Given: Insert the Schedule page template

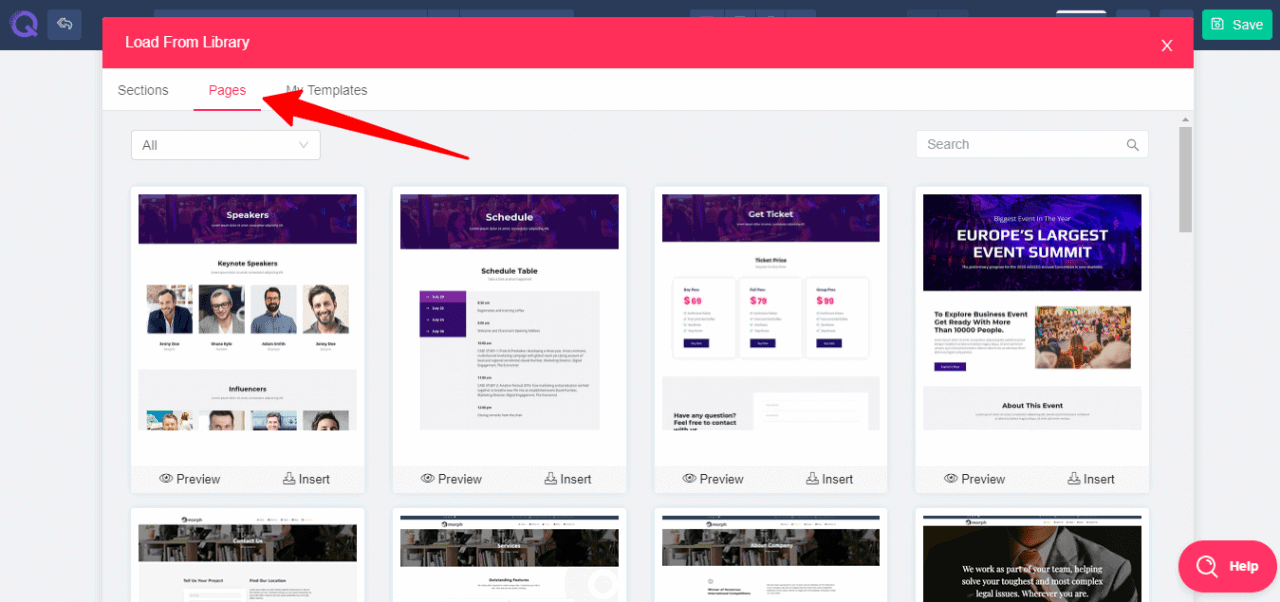Looking at the screenshot, I should pyautogui.click(x=568, y=479).
